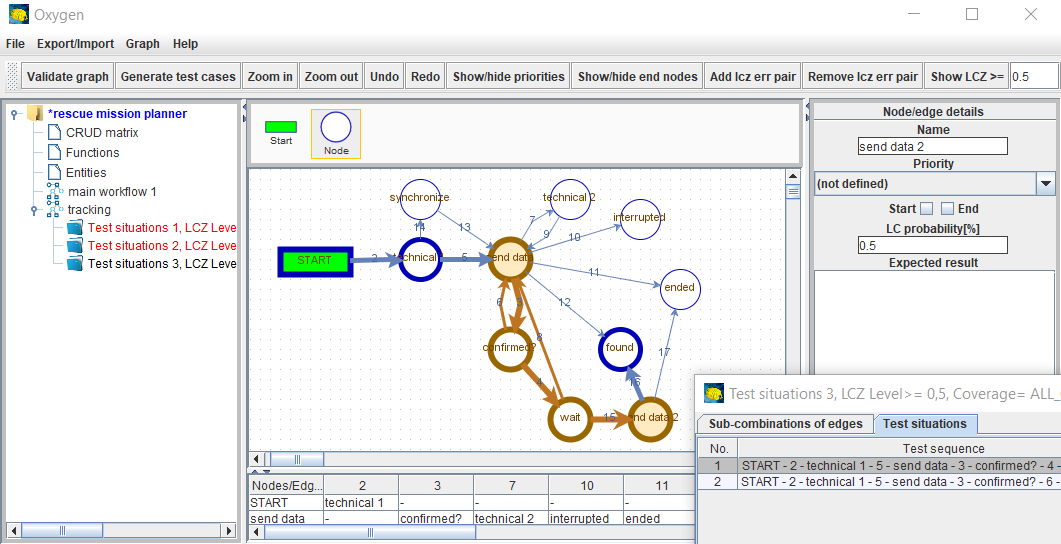Image resolution: width=1061 pixels, height=544 pixels.
Task: Open the Export/Import menu
Action: (x=76, y=44)
